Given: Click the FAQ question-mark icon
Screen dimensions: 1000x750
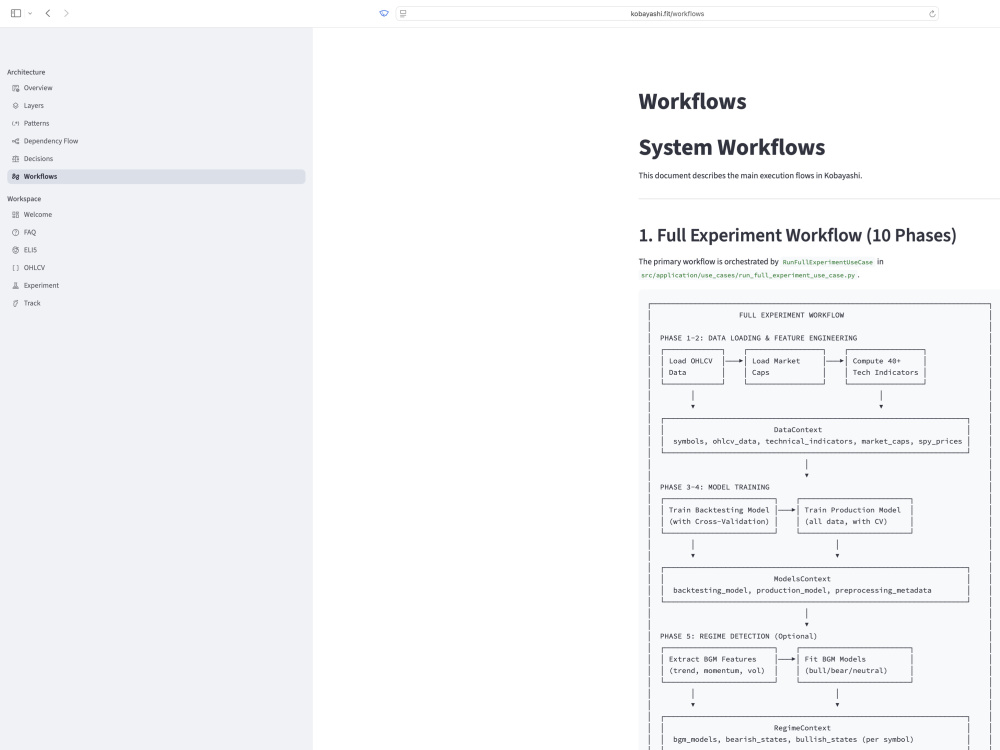Looking at the screenshot, I should 15,233.
